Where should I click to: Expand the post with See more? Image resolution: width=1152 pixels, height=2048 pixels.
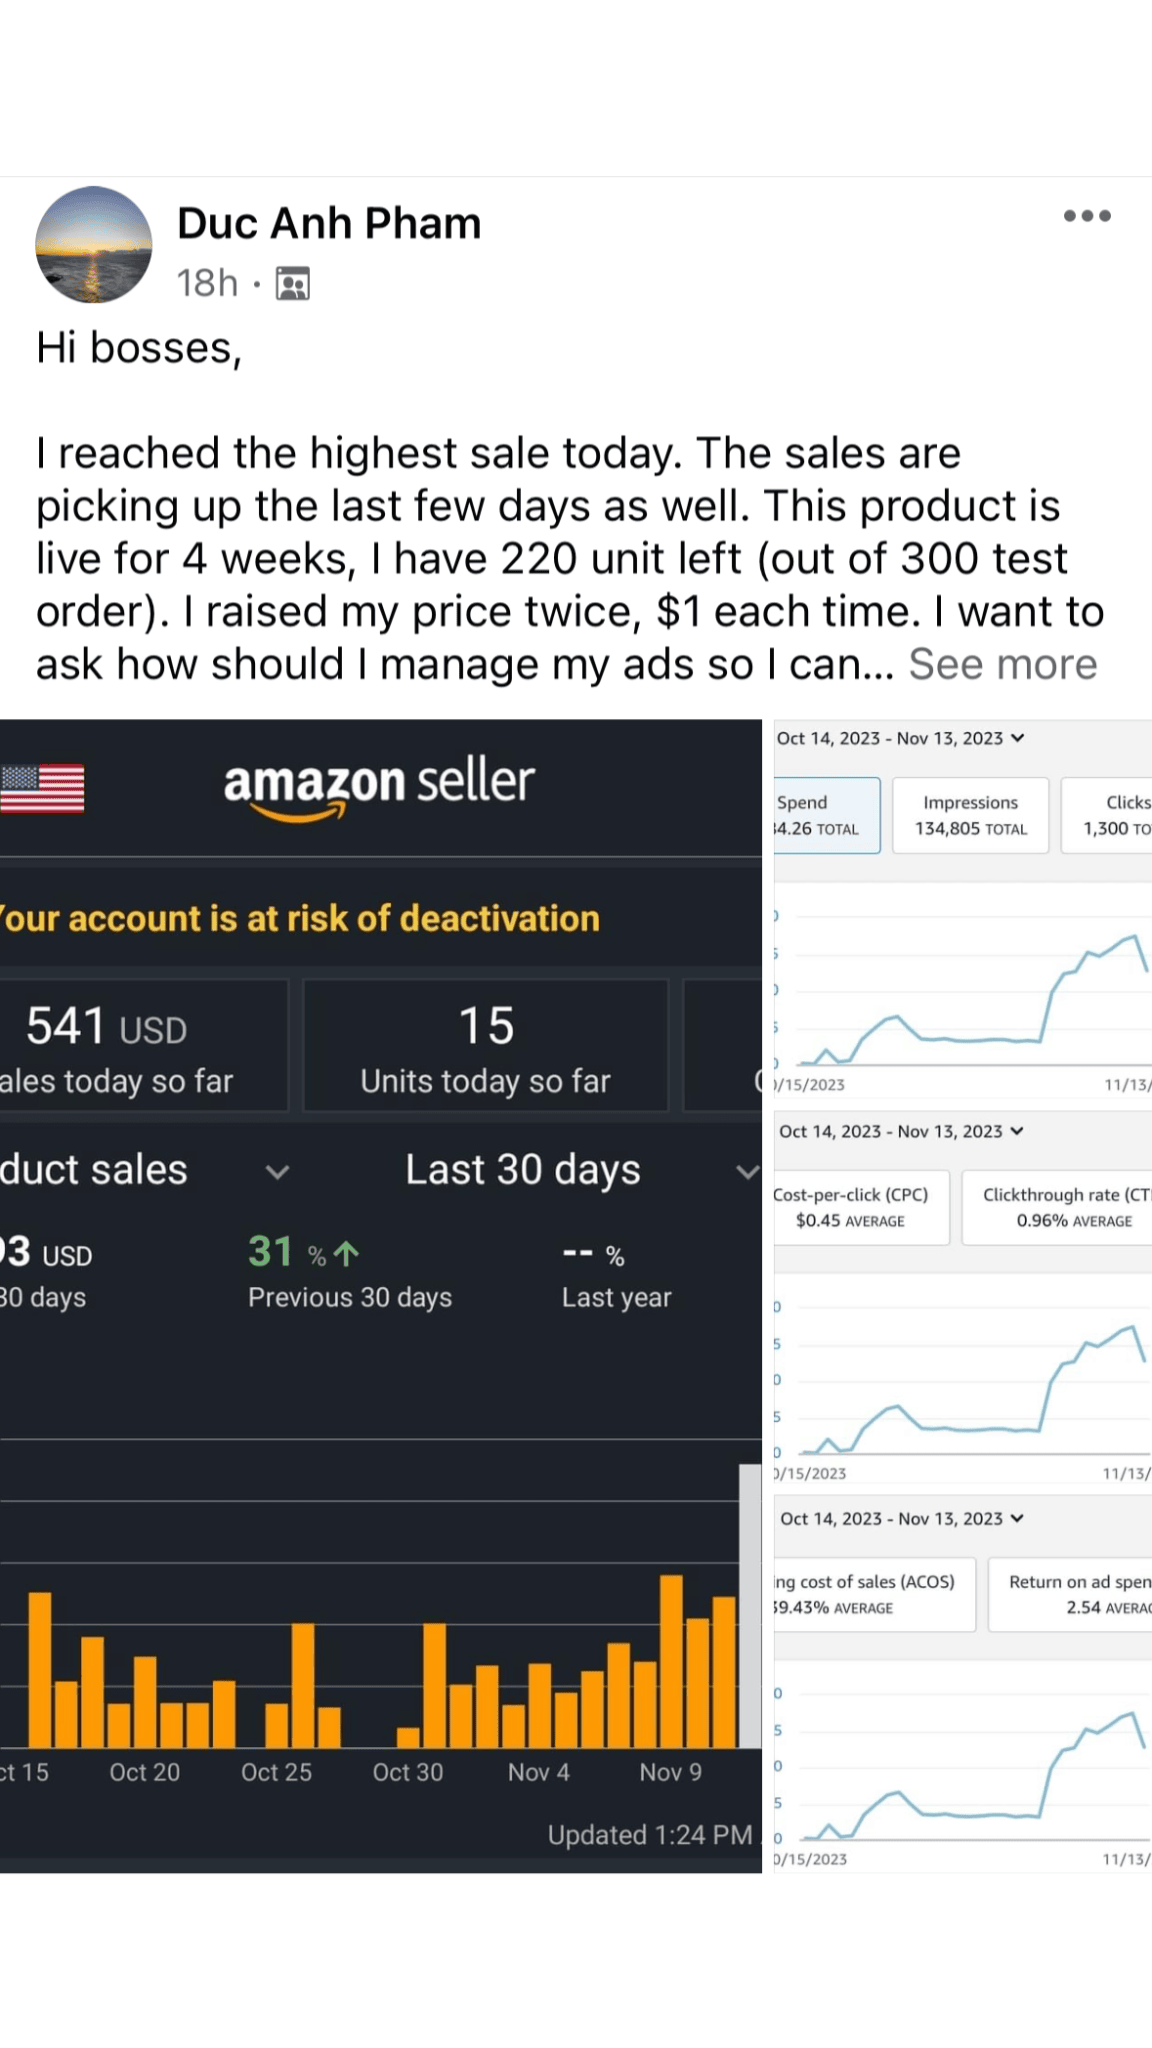coord(1002,665)
